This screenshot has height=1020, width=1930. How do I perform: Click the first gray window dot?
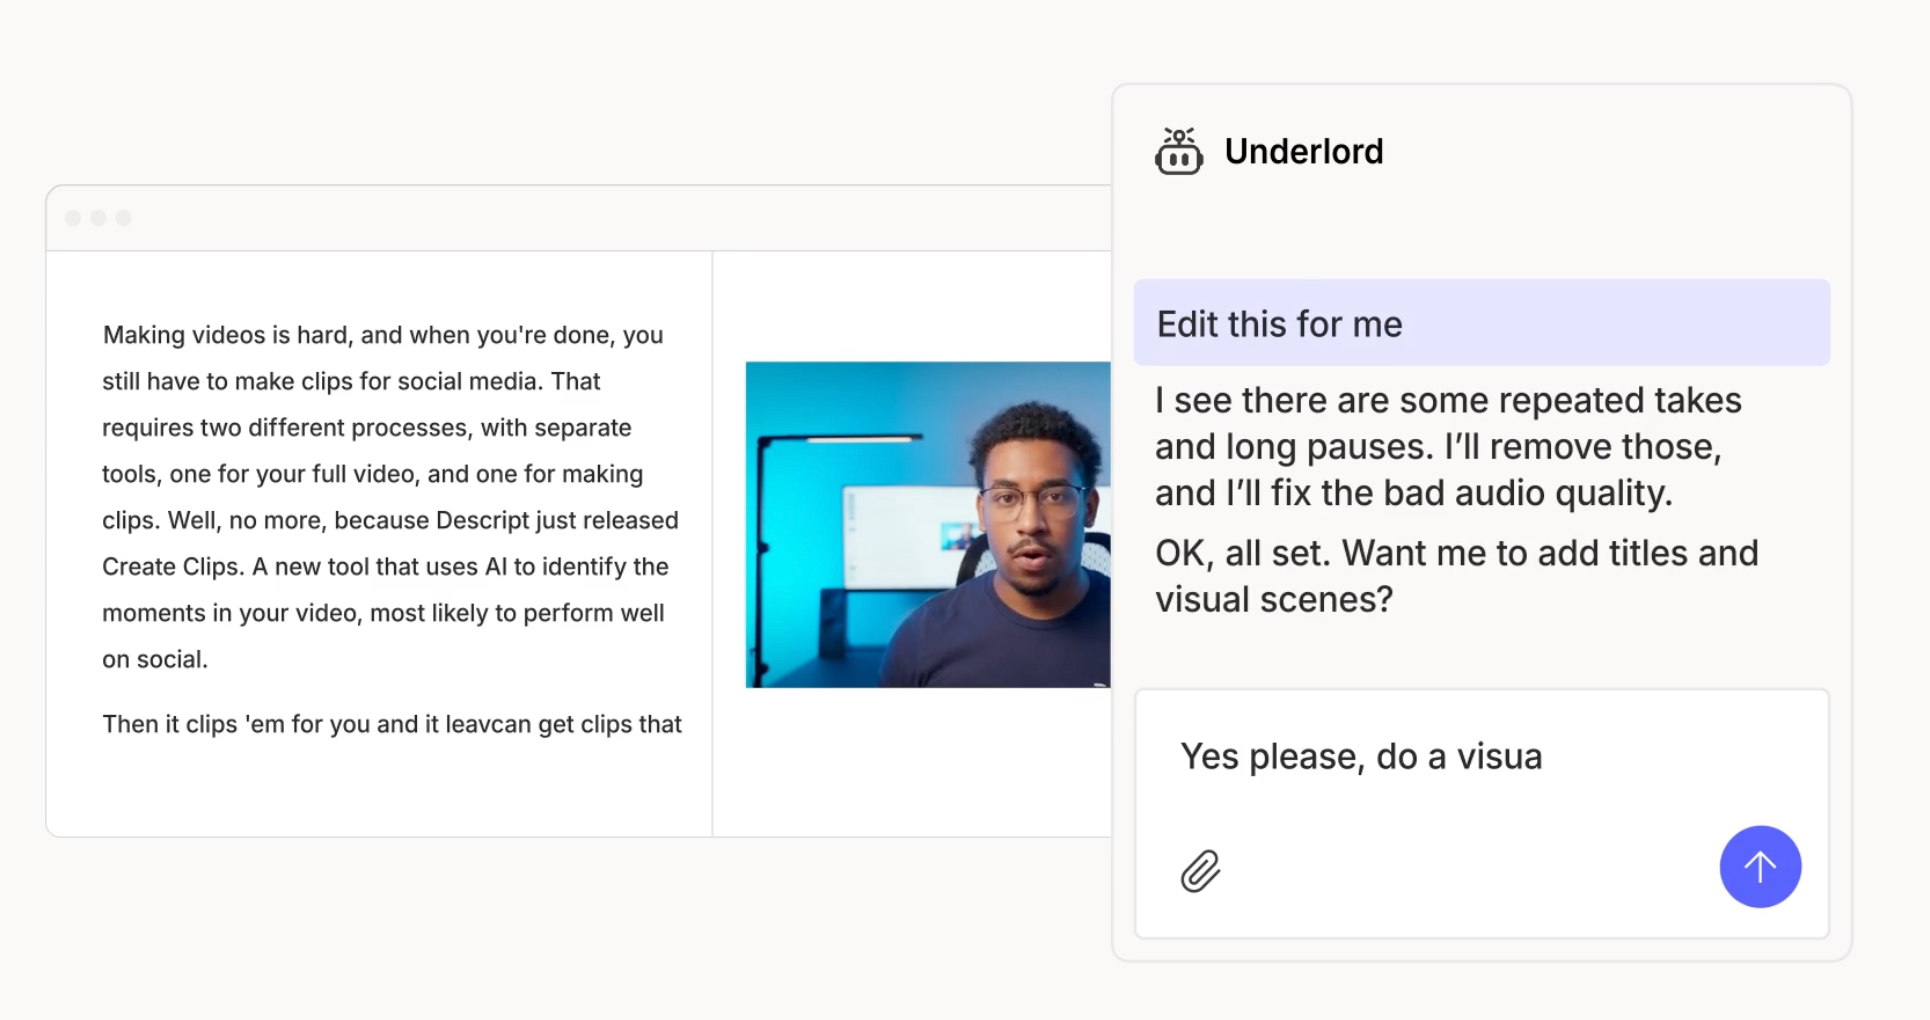pos(73,218)
